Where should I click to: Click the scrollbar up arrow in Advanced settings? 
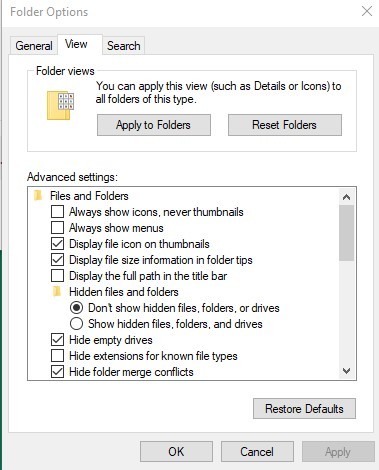point(346,197)
